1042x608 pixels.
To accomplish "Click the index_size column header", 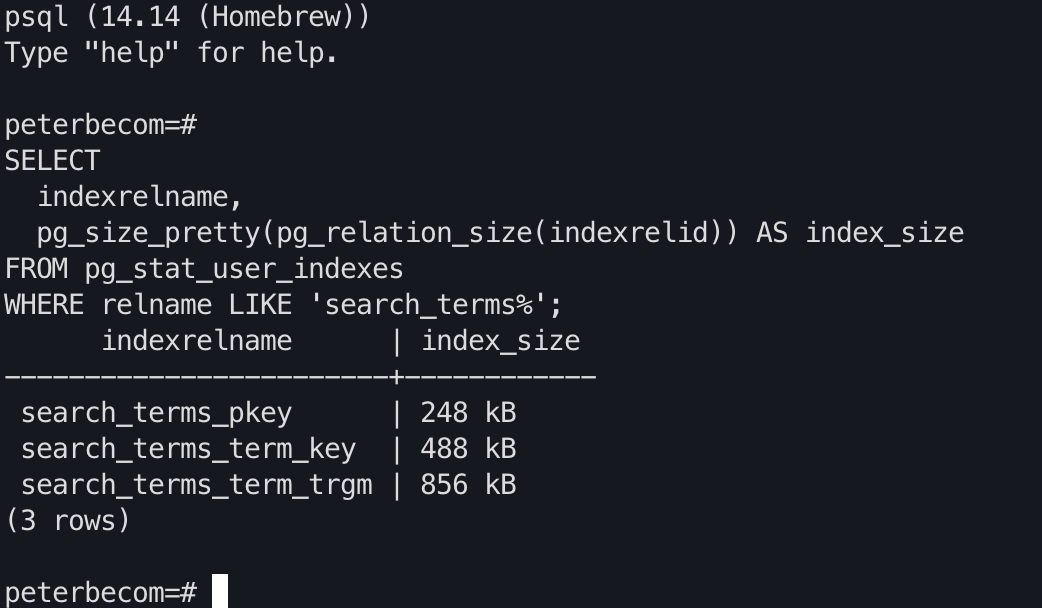I will (500, 341).
